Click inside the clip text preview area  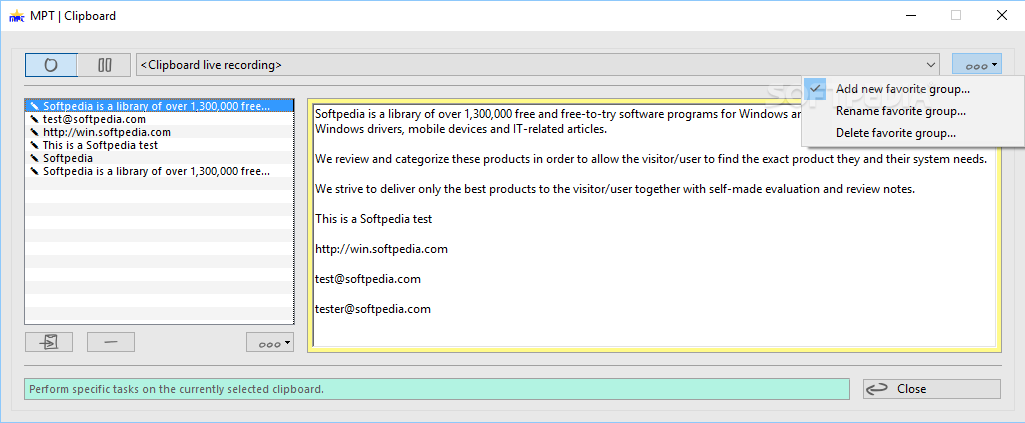654,224
